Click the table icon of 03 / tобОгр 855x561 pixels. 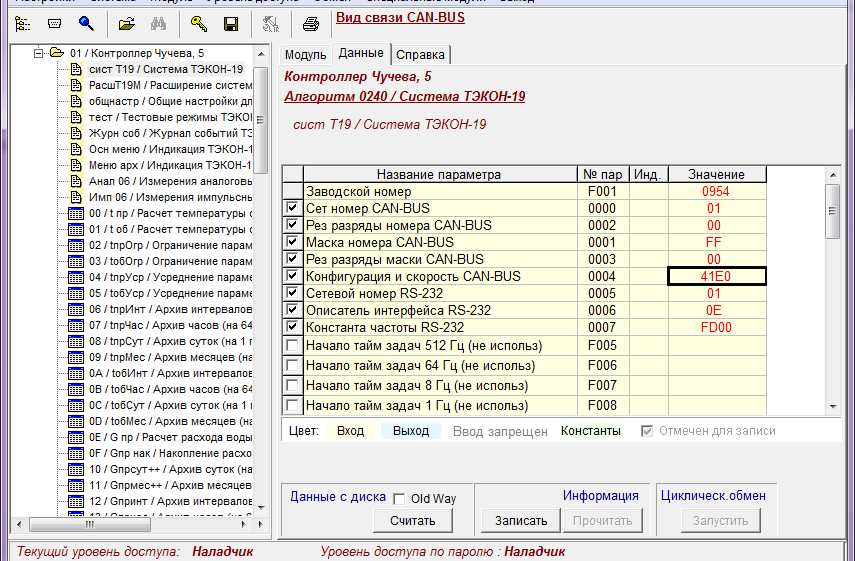(x=76, y=262)
